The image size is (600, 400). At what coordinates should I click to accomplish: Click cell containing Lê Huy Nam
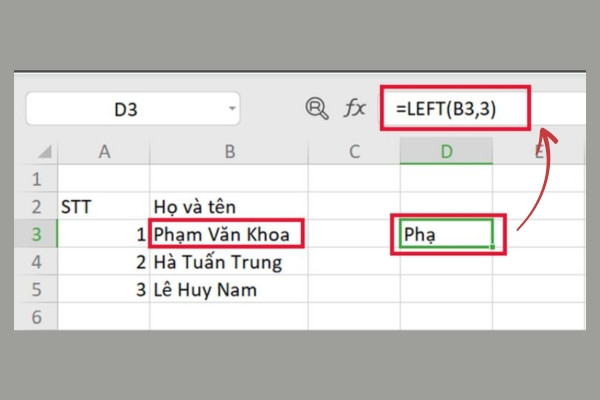[x=229, y=289]
